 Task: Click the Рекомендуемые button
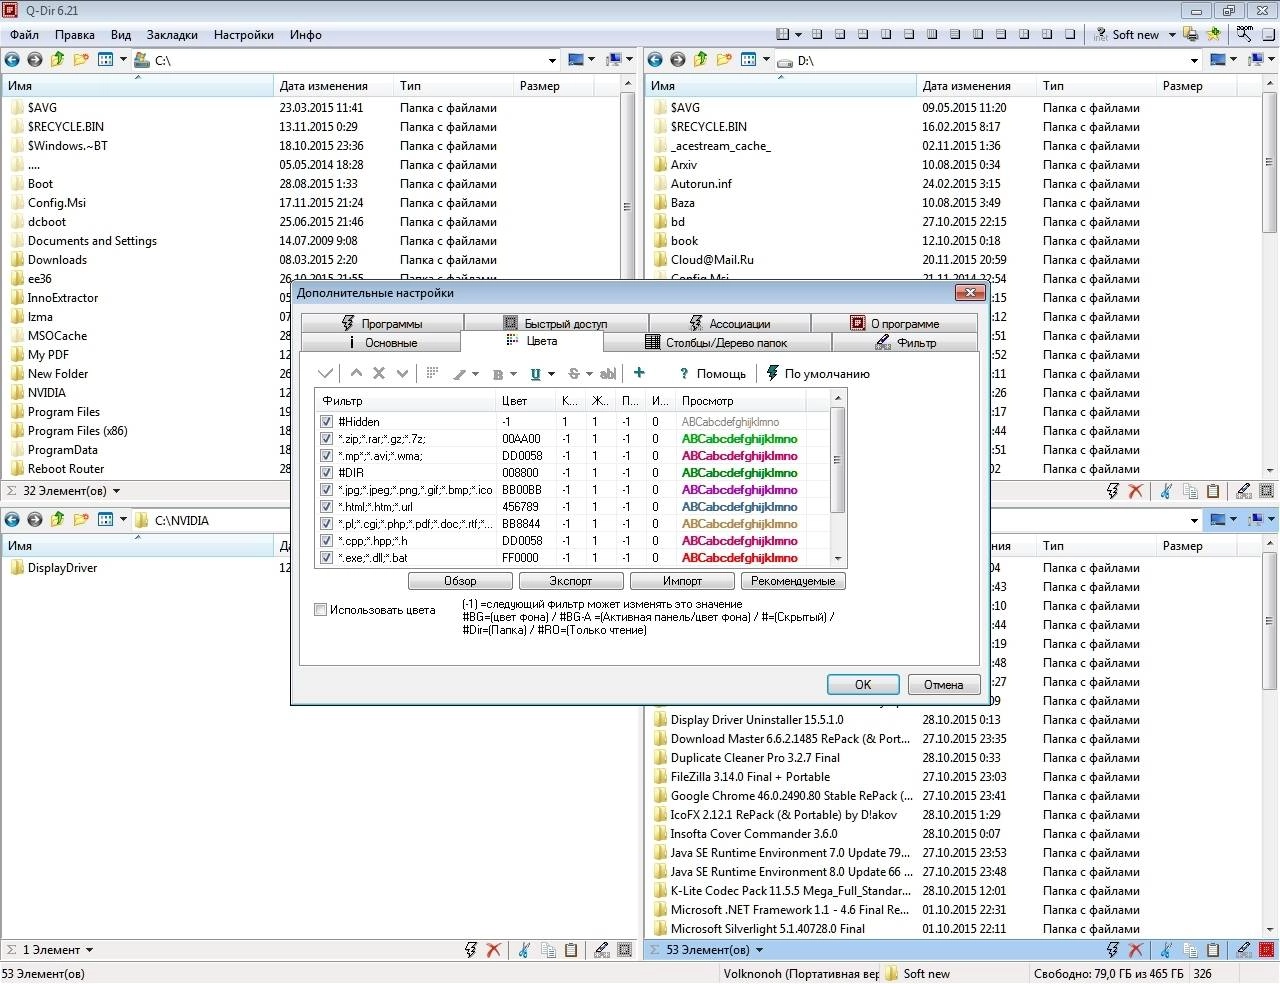click(793, 581)
